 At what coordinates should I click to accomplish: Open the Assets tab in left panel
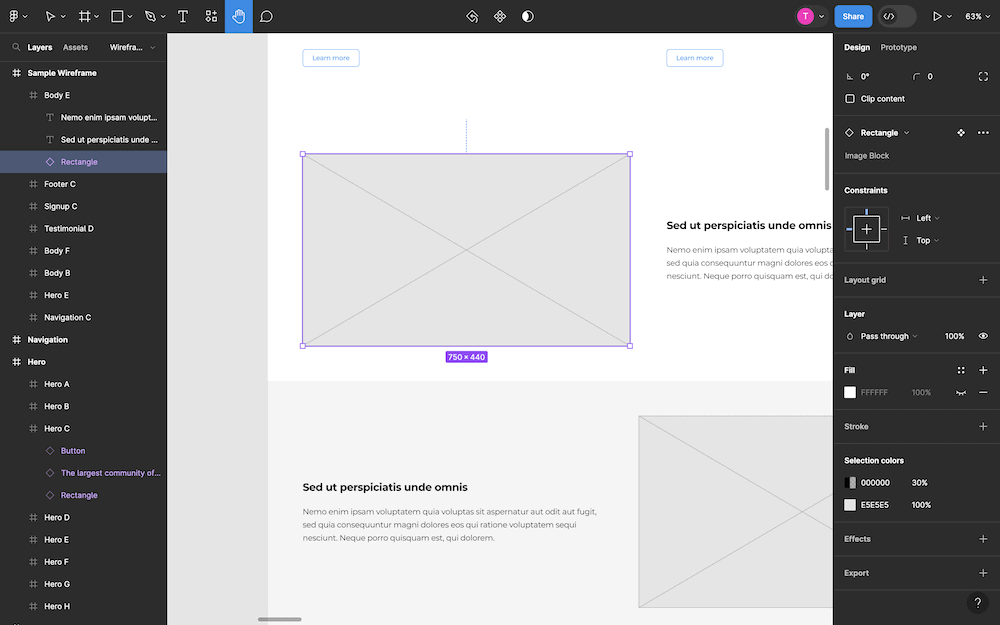pyautogui.click(x=75, y=47)
